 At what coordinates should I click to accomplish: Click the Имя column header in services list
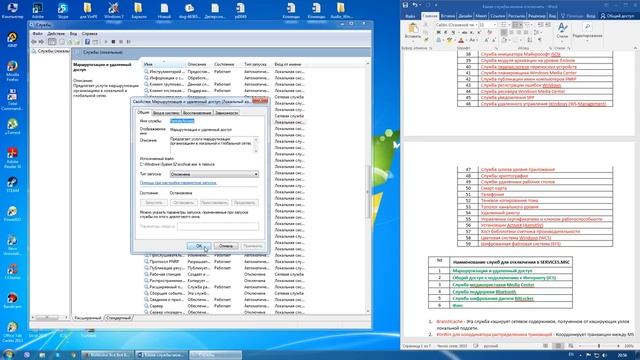[164, 64]
